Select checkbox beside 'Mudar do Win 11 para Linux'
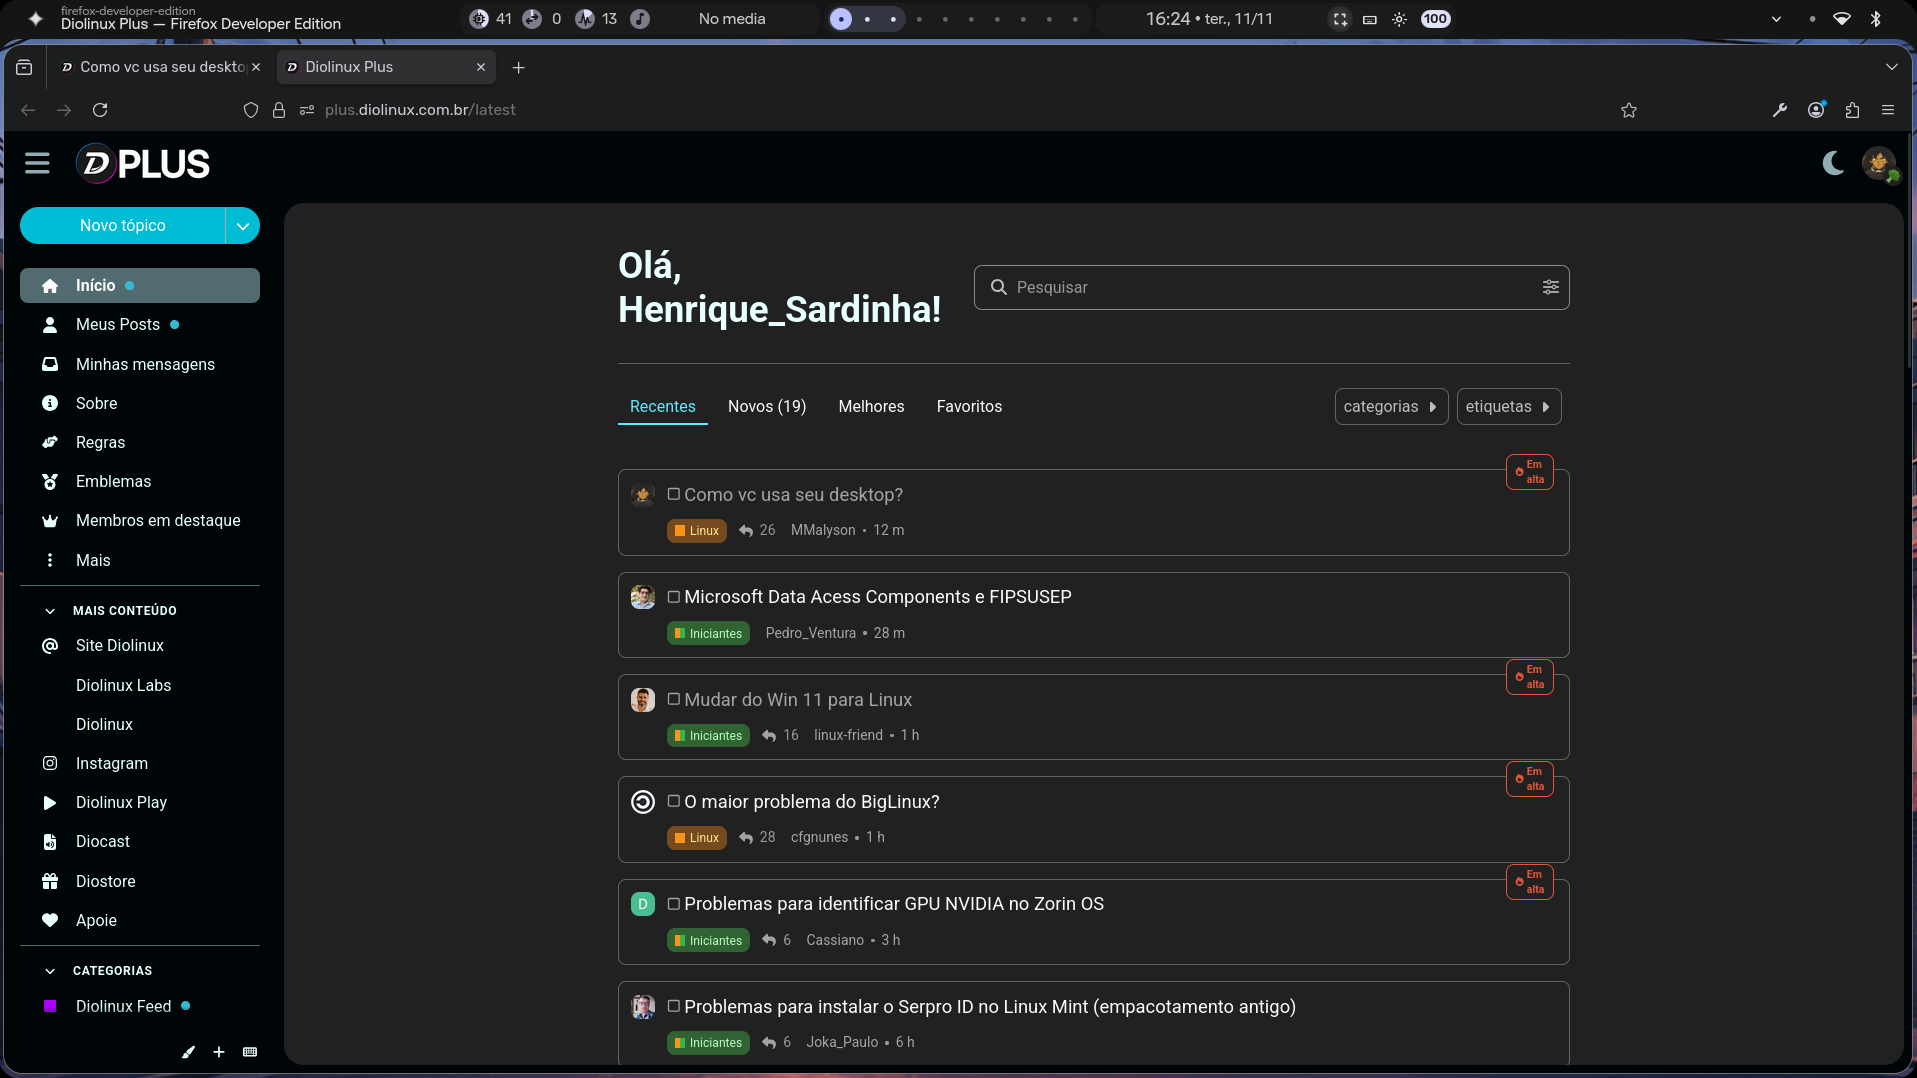The height and width of the screenshot is (1078, 1917). (x=674, y=699)
